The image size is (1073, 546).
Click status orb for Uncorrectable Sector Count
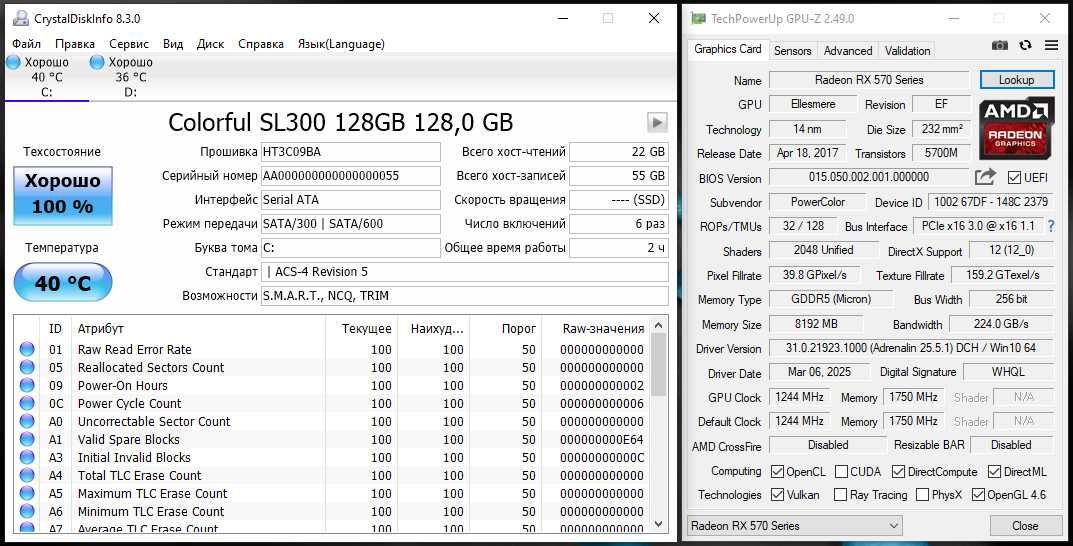coord(27,421)
